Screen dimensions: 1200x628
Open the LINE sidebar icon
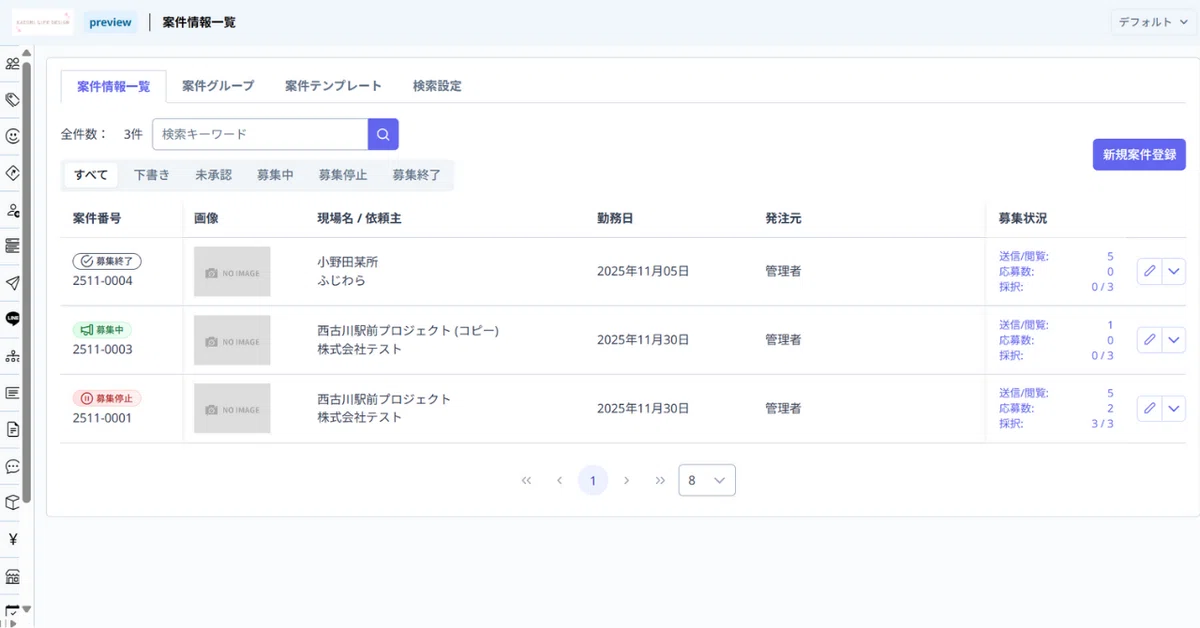pos(13,319)
